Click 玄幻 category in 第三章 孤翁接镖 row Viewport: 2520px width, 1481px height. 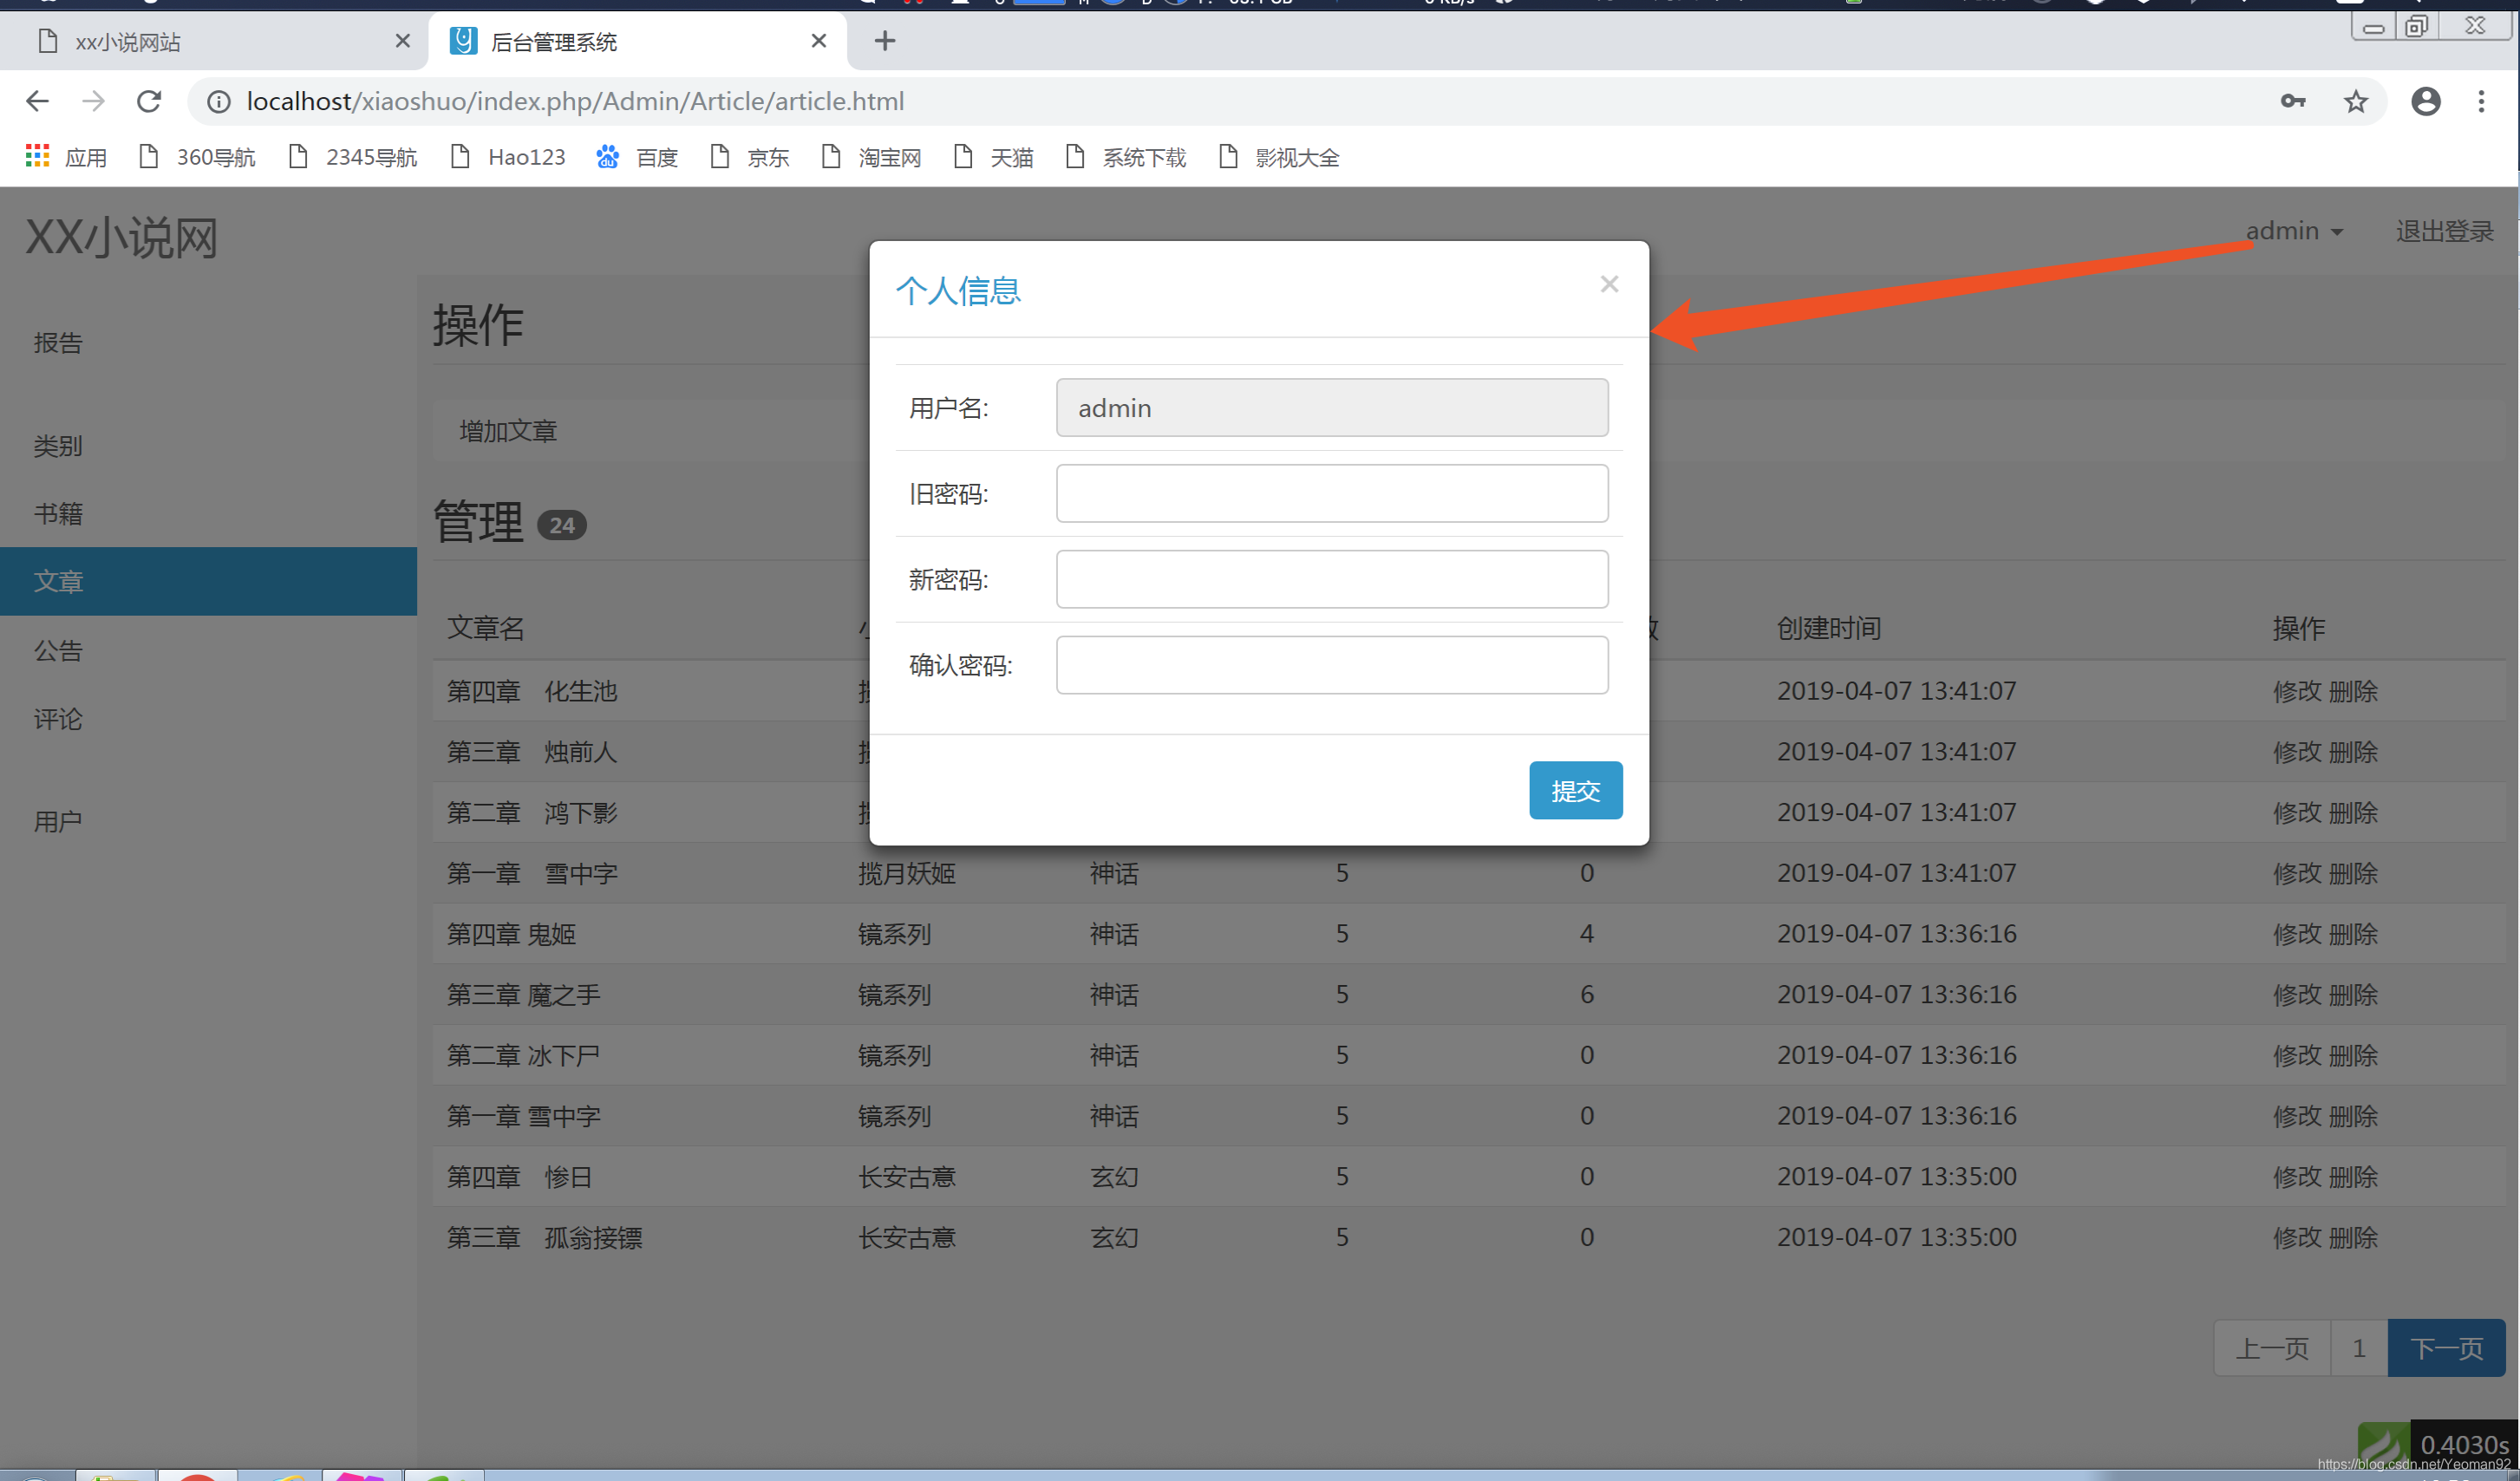point(1114,1237)
